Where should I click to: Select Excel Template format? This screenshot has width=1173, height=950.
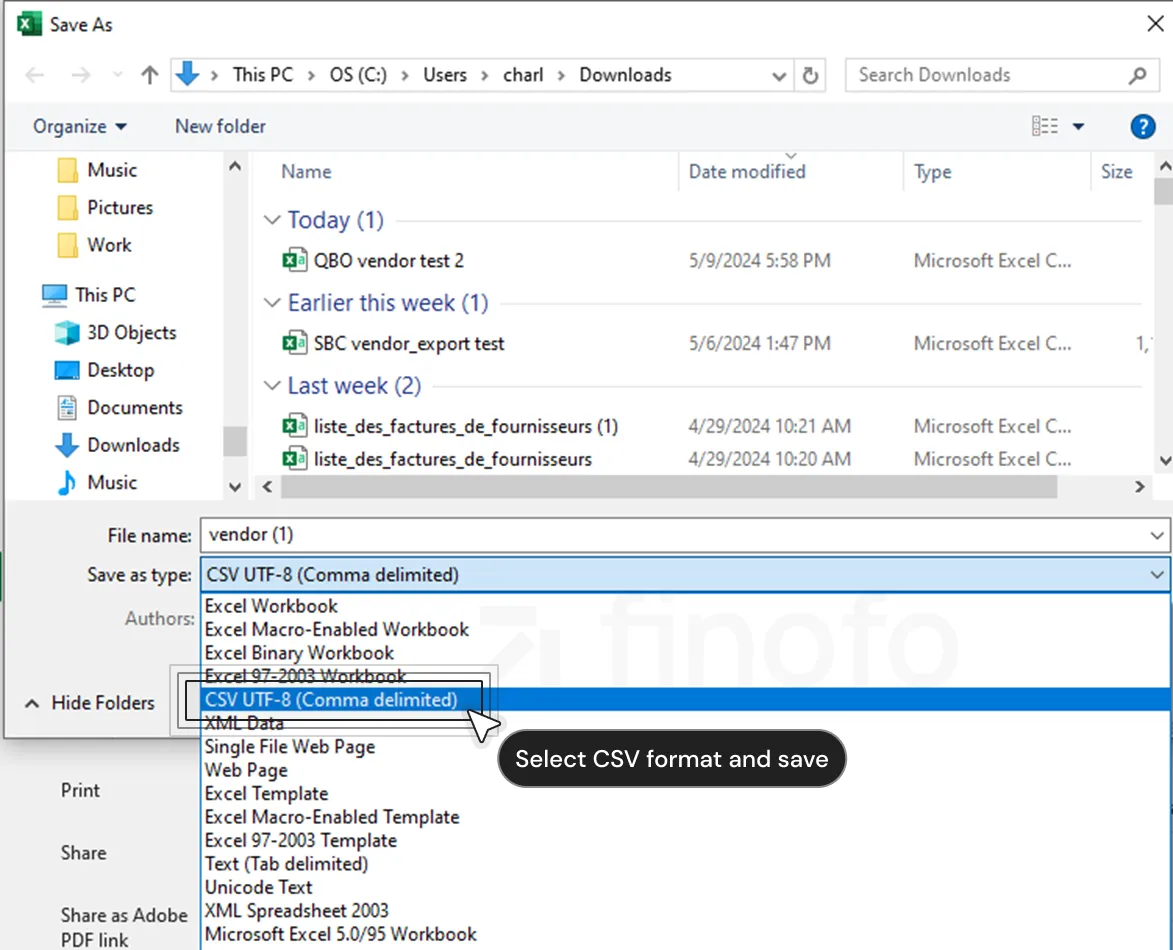point(686,794)
